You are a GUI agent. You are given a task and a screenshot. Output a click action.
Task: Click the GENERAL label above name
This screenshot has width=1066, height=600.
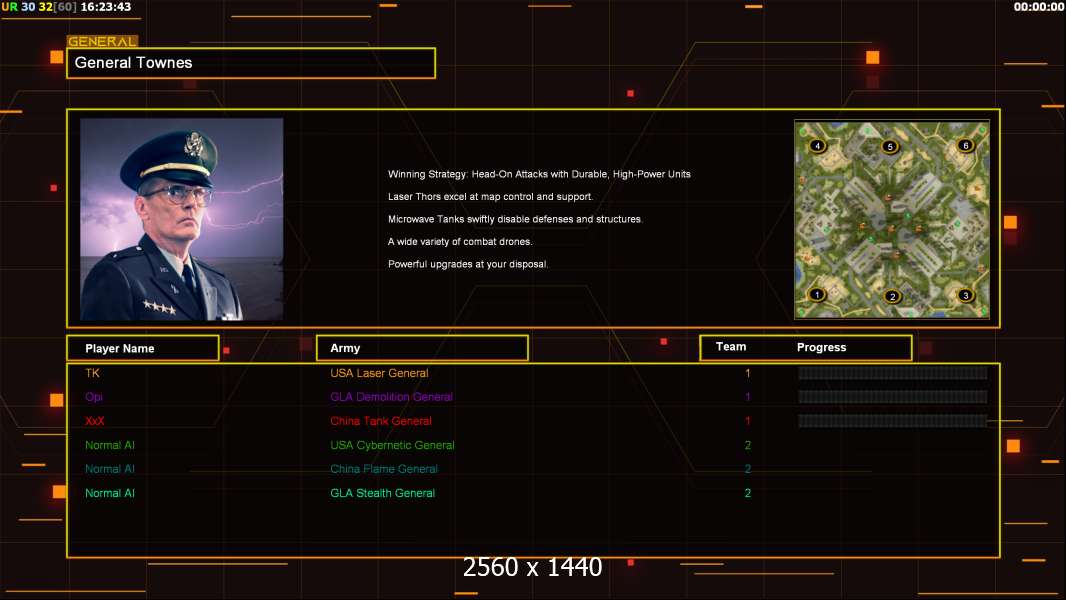point(102,41)
